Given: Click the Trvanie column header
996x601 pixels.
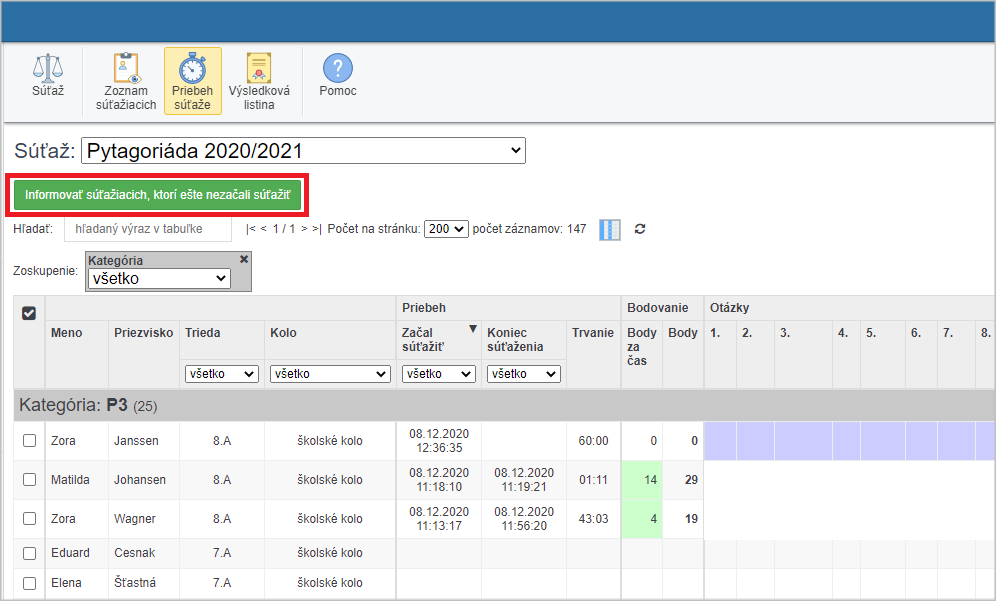Looking at the screenshot, I should 593,333.
